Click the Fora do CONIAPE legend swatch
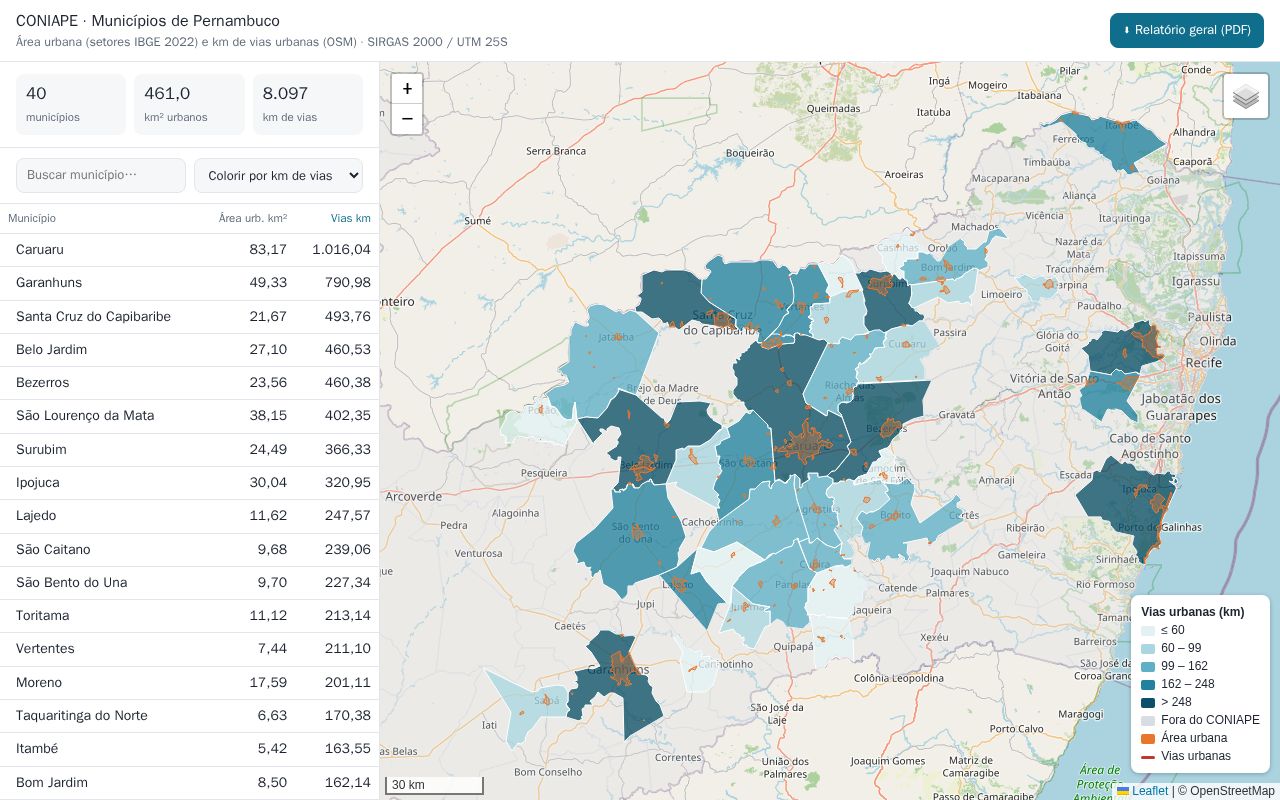This screenshot has width=1280, height=800. coord(1148,720)
